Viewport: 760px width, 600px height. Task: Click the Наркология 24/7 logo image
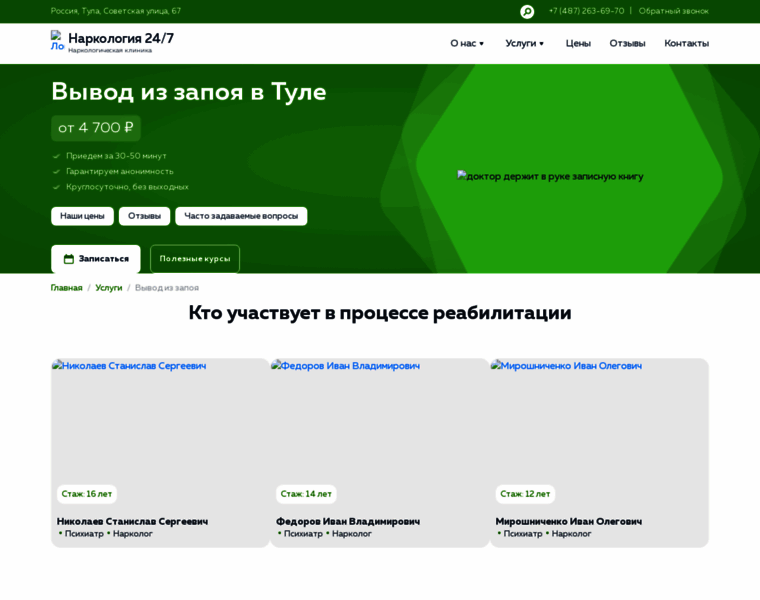(x=57, y=40)
